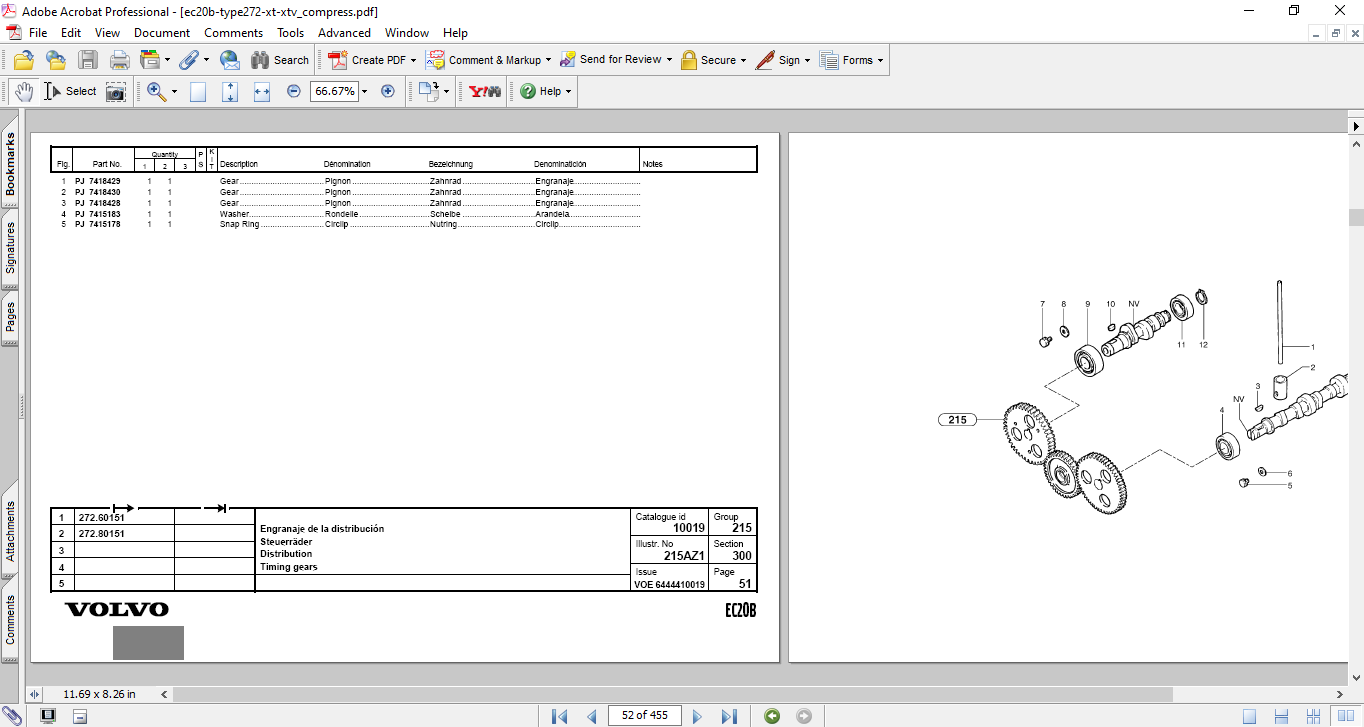Click the Fit Width icon
This screenshot has height=727, width=1364.
click(262, 91)
